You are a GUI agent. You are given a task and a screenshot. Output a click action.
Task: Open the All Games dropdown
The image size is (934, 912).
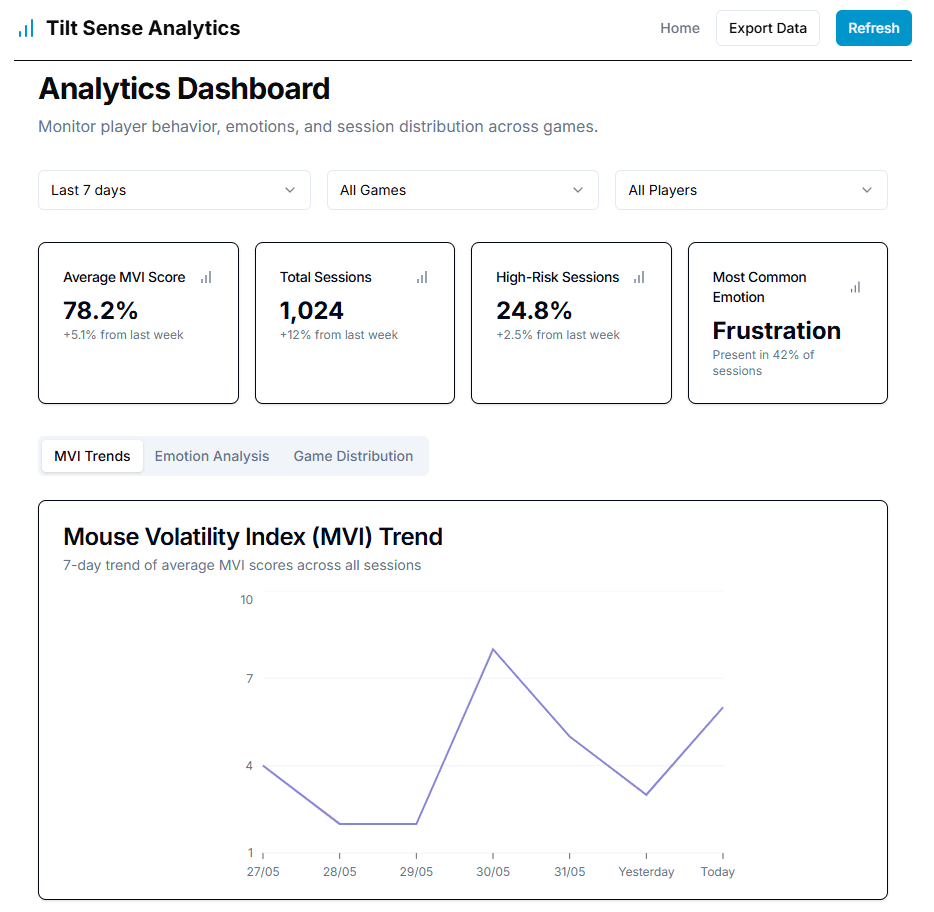[x=462, y=190]
